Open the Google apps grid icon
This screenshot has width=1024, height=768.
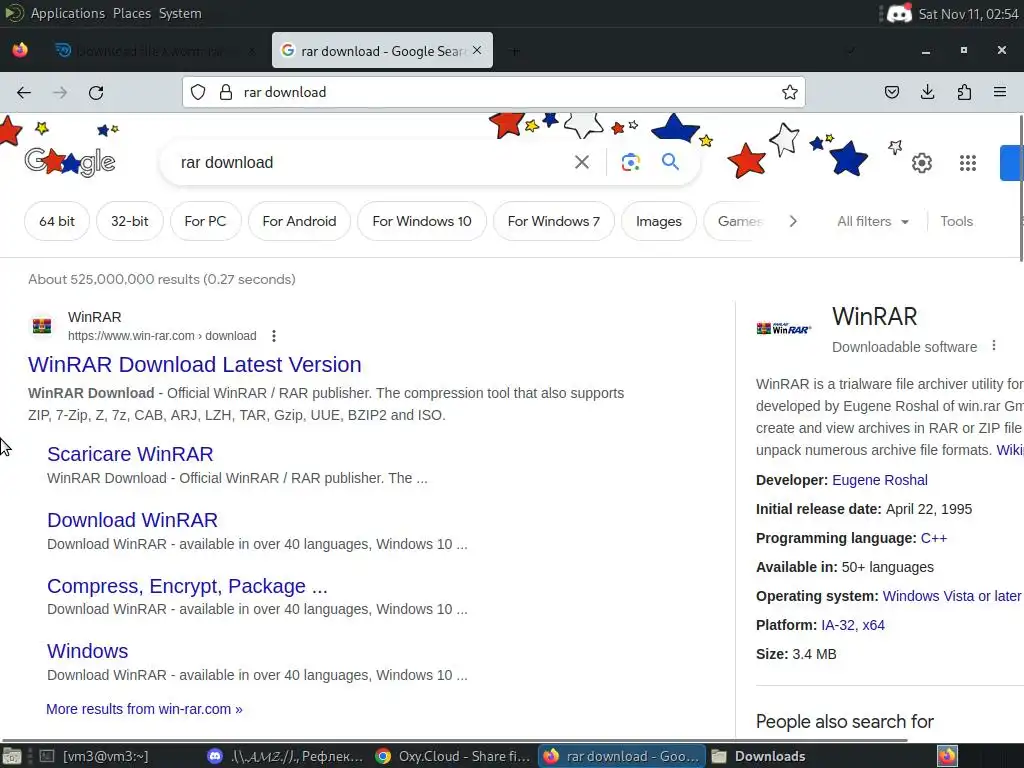tap(968, 163)
